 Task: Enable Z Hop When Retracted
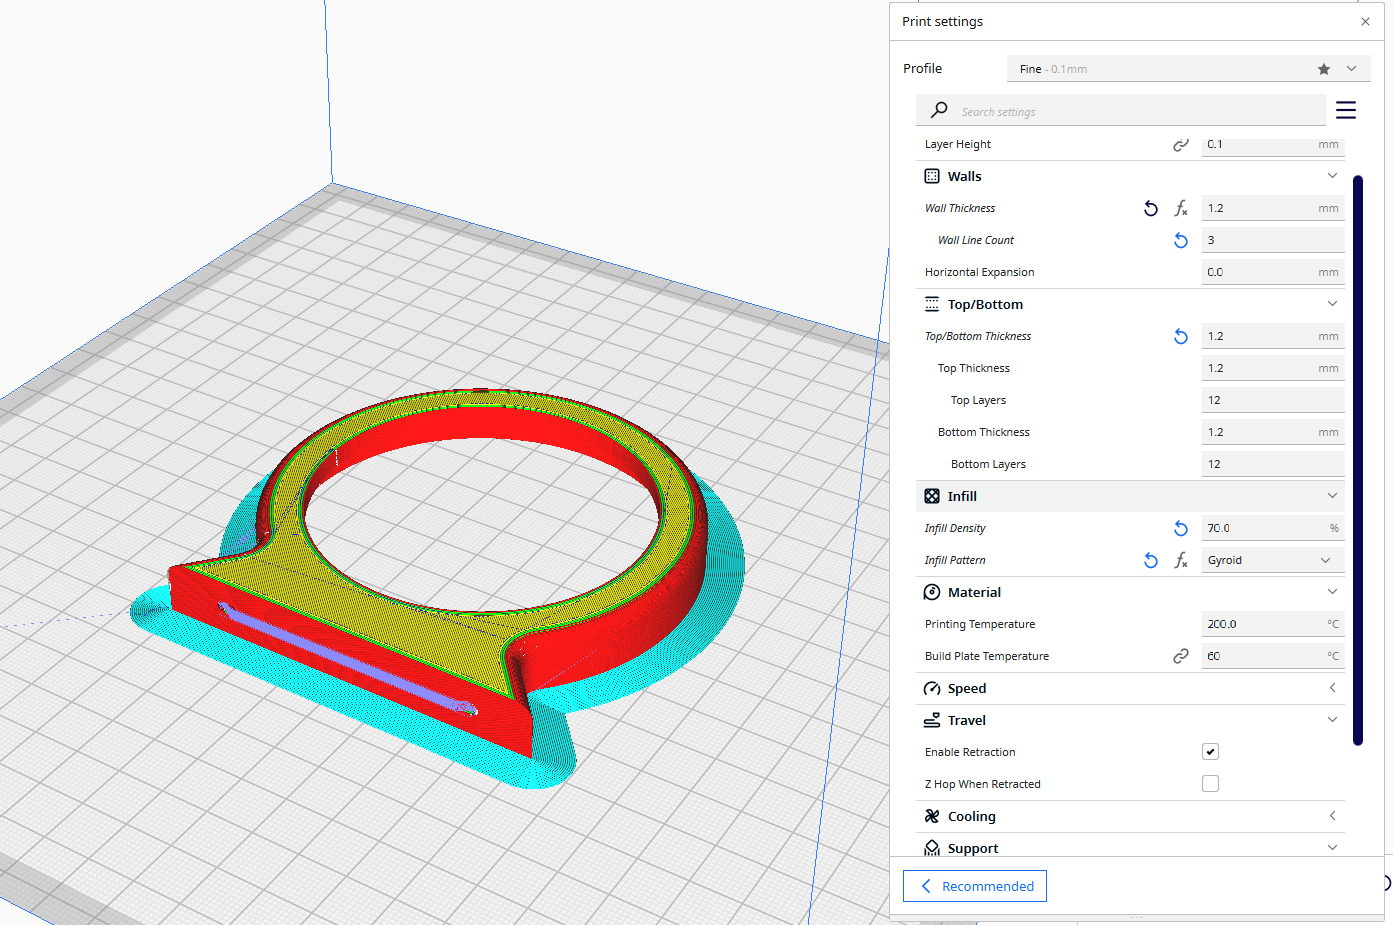(1210, 783)
